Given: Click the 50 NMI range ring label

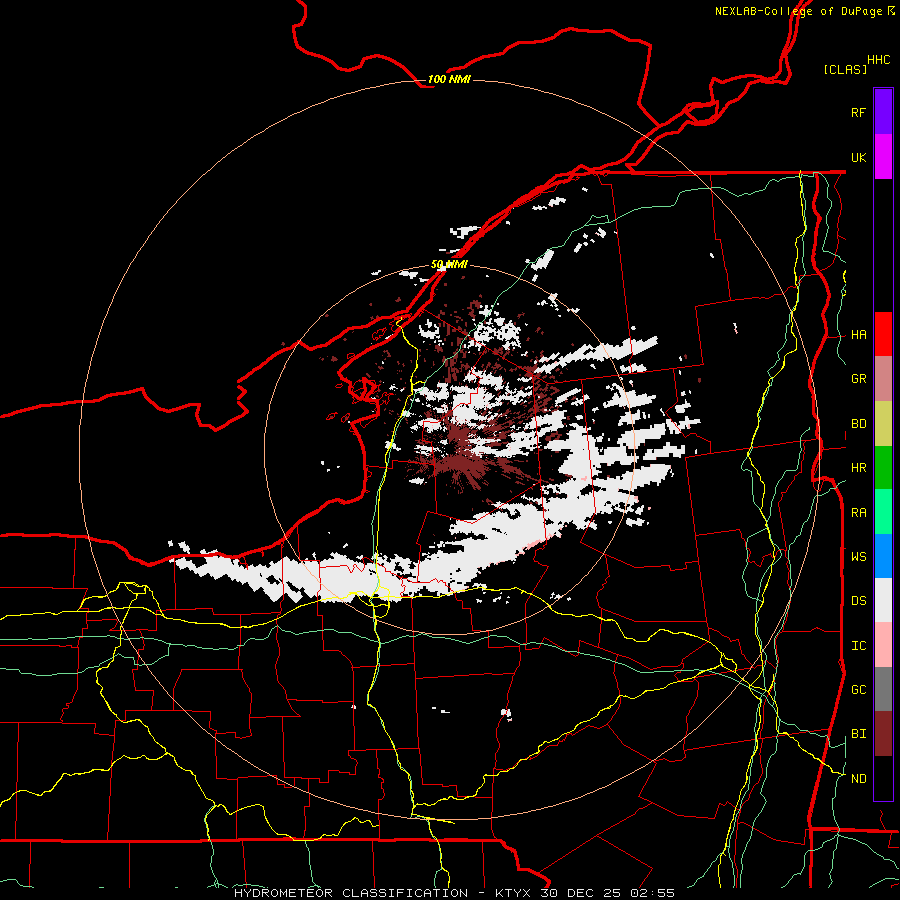Looking at the screenshot, I should coord(449,265).
